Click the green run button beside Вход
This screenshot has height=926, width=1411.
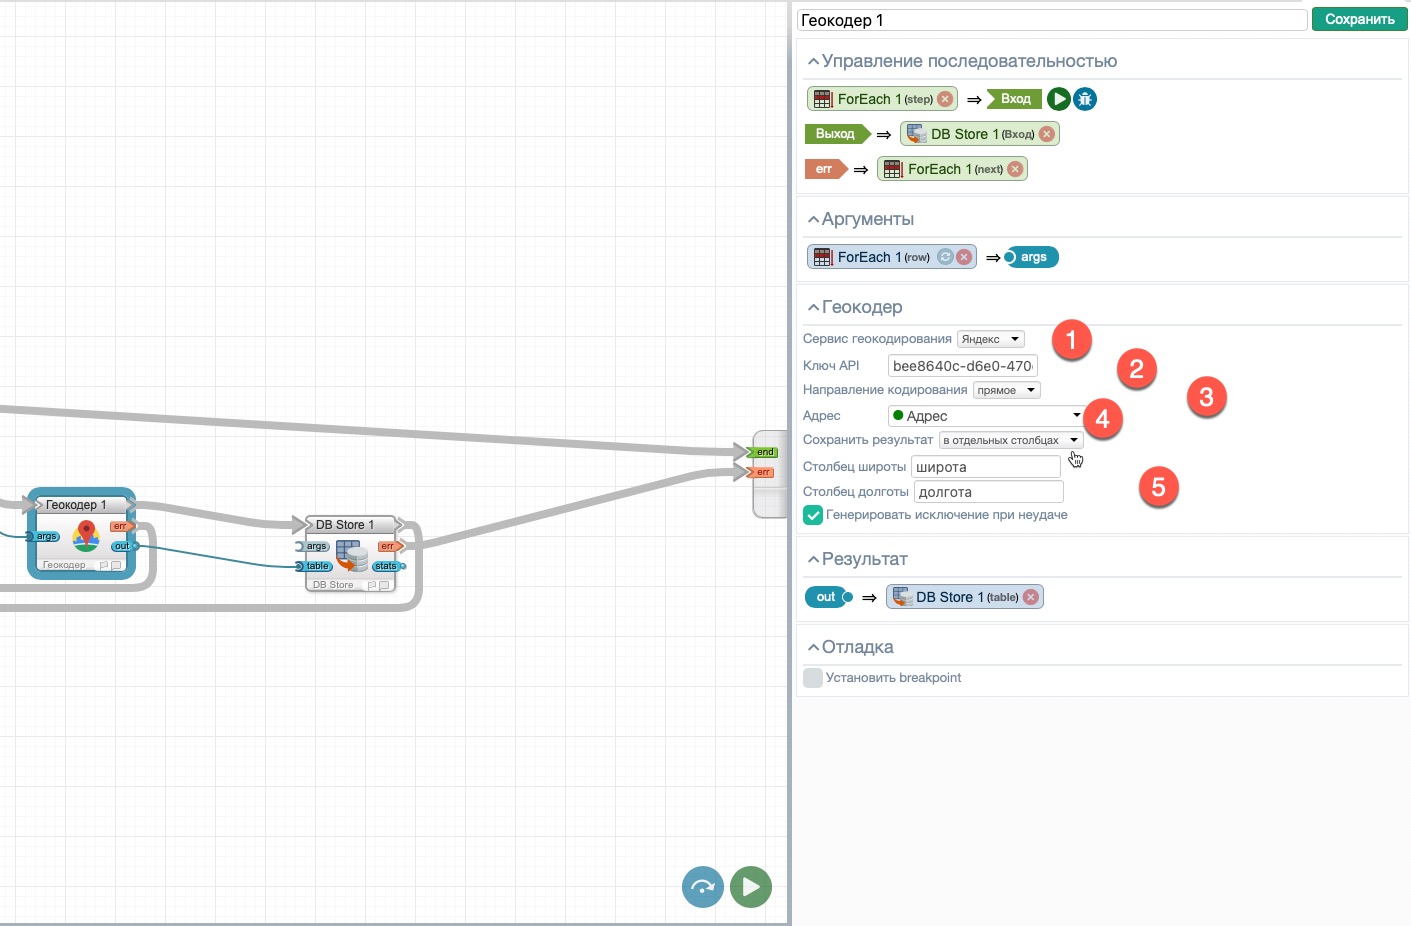[1058, 99]
